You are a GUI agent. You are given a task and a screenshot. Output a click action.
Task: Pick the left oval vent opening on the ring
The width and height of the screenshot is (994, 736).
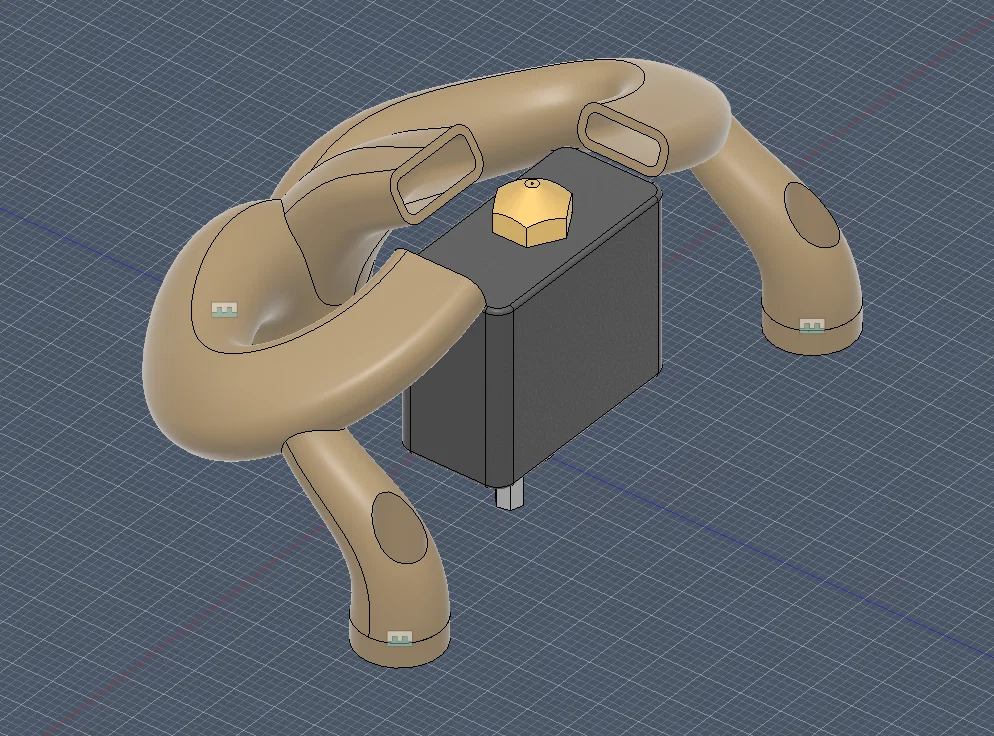[435, 174]
